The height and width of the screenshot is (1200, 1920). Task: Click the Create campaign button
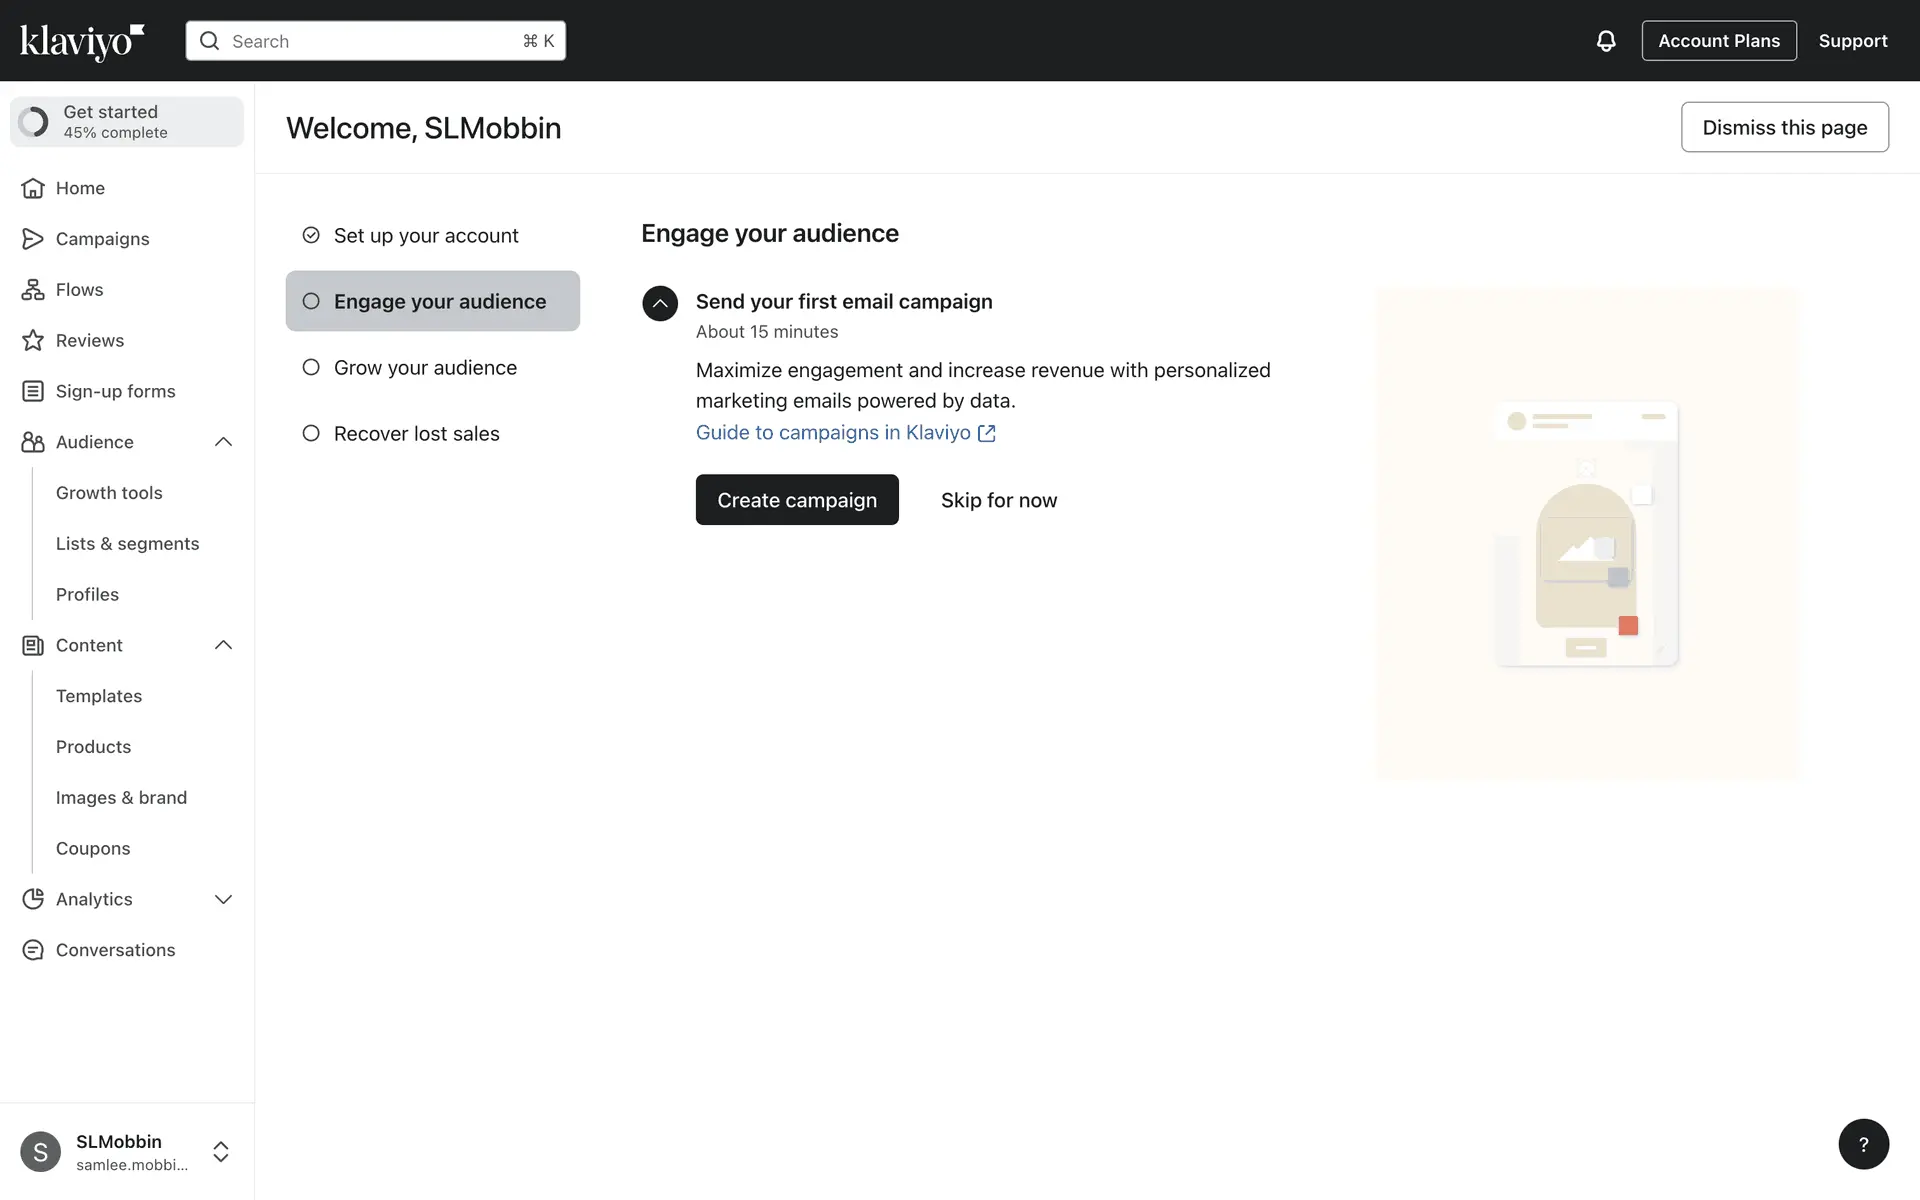[797, 500]
